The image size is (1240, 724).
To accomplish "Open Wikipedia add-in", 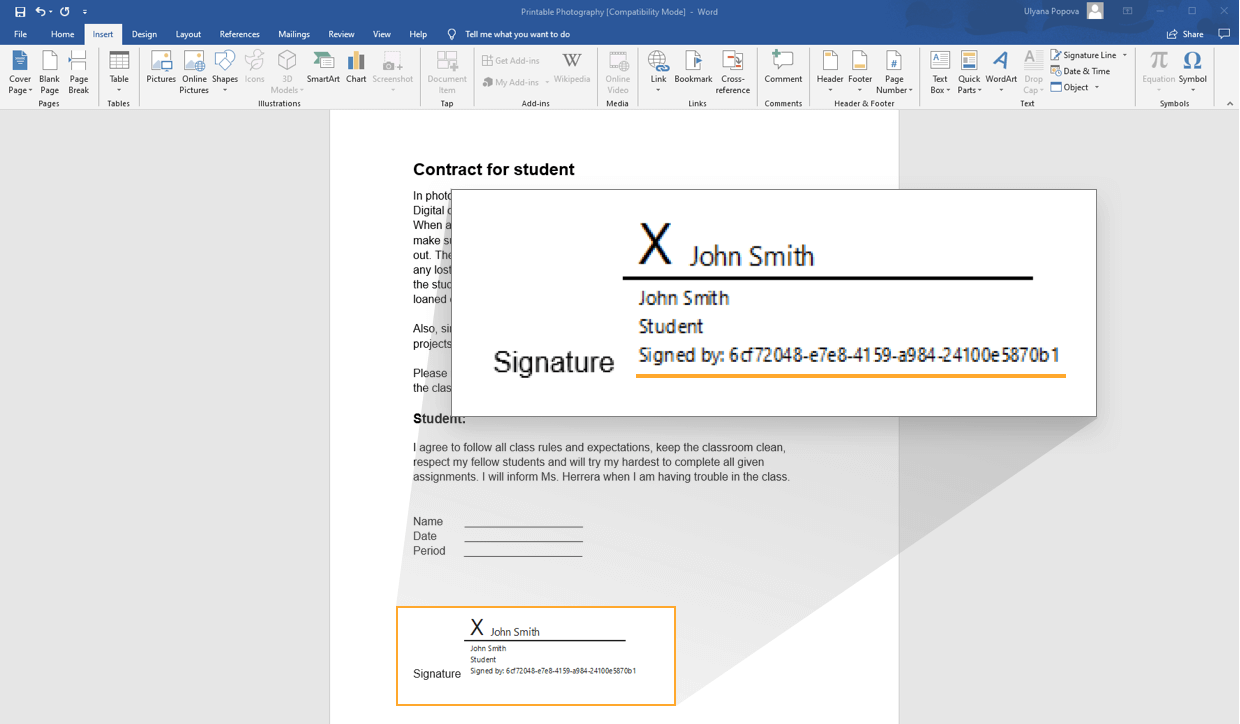I will (572, 67).
